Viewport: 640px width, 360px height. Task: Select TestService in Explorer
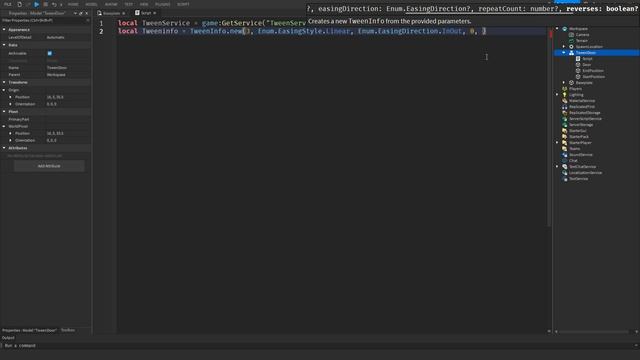tap(578, 178)
